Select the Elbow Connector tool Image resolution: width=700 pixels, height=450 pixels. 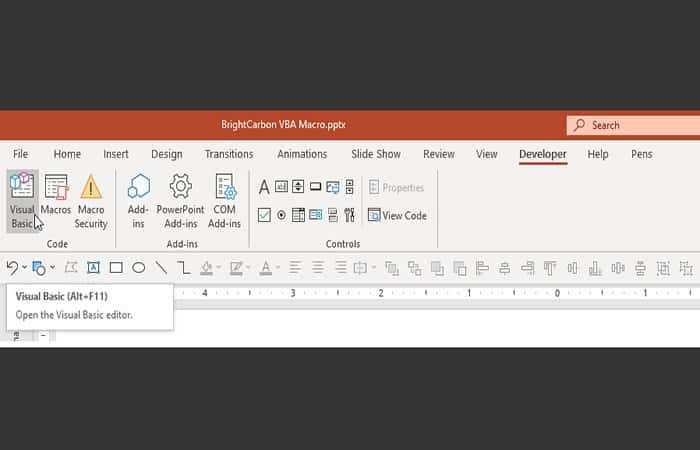[x=183, y=268]
